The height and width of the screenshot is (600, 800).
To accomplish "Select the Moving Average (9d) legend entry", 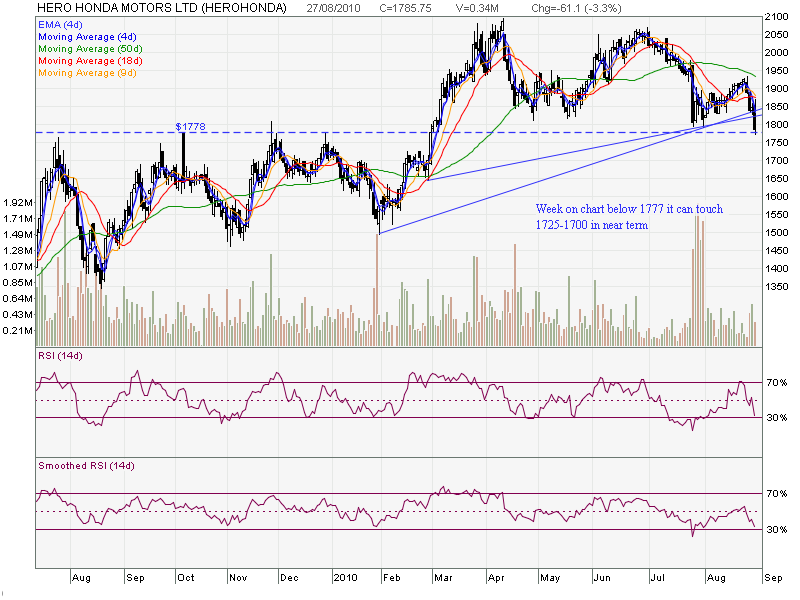I will coord(87,73).
